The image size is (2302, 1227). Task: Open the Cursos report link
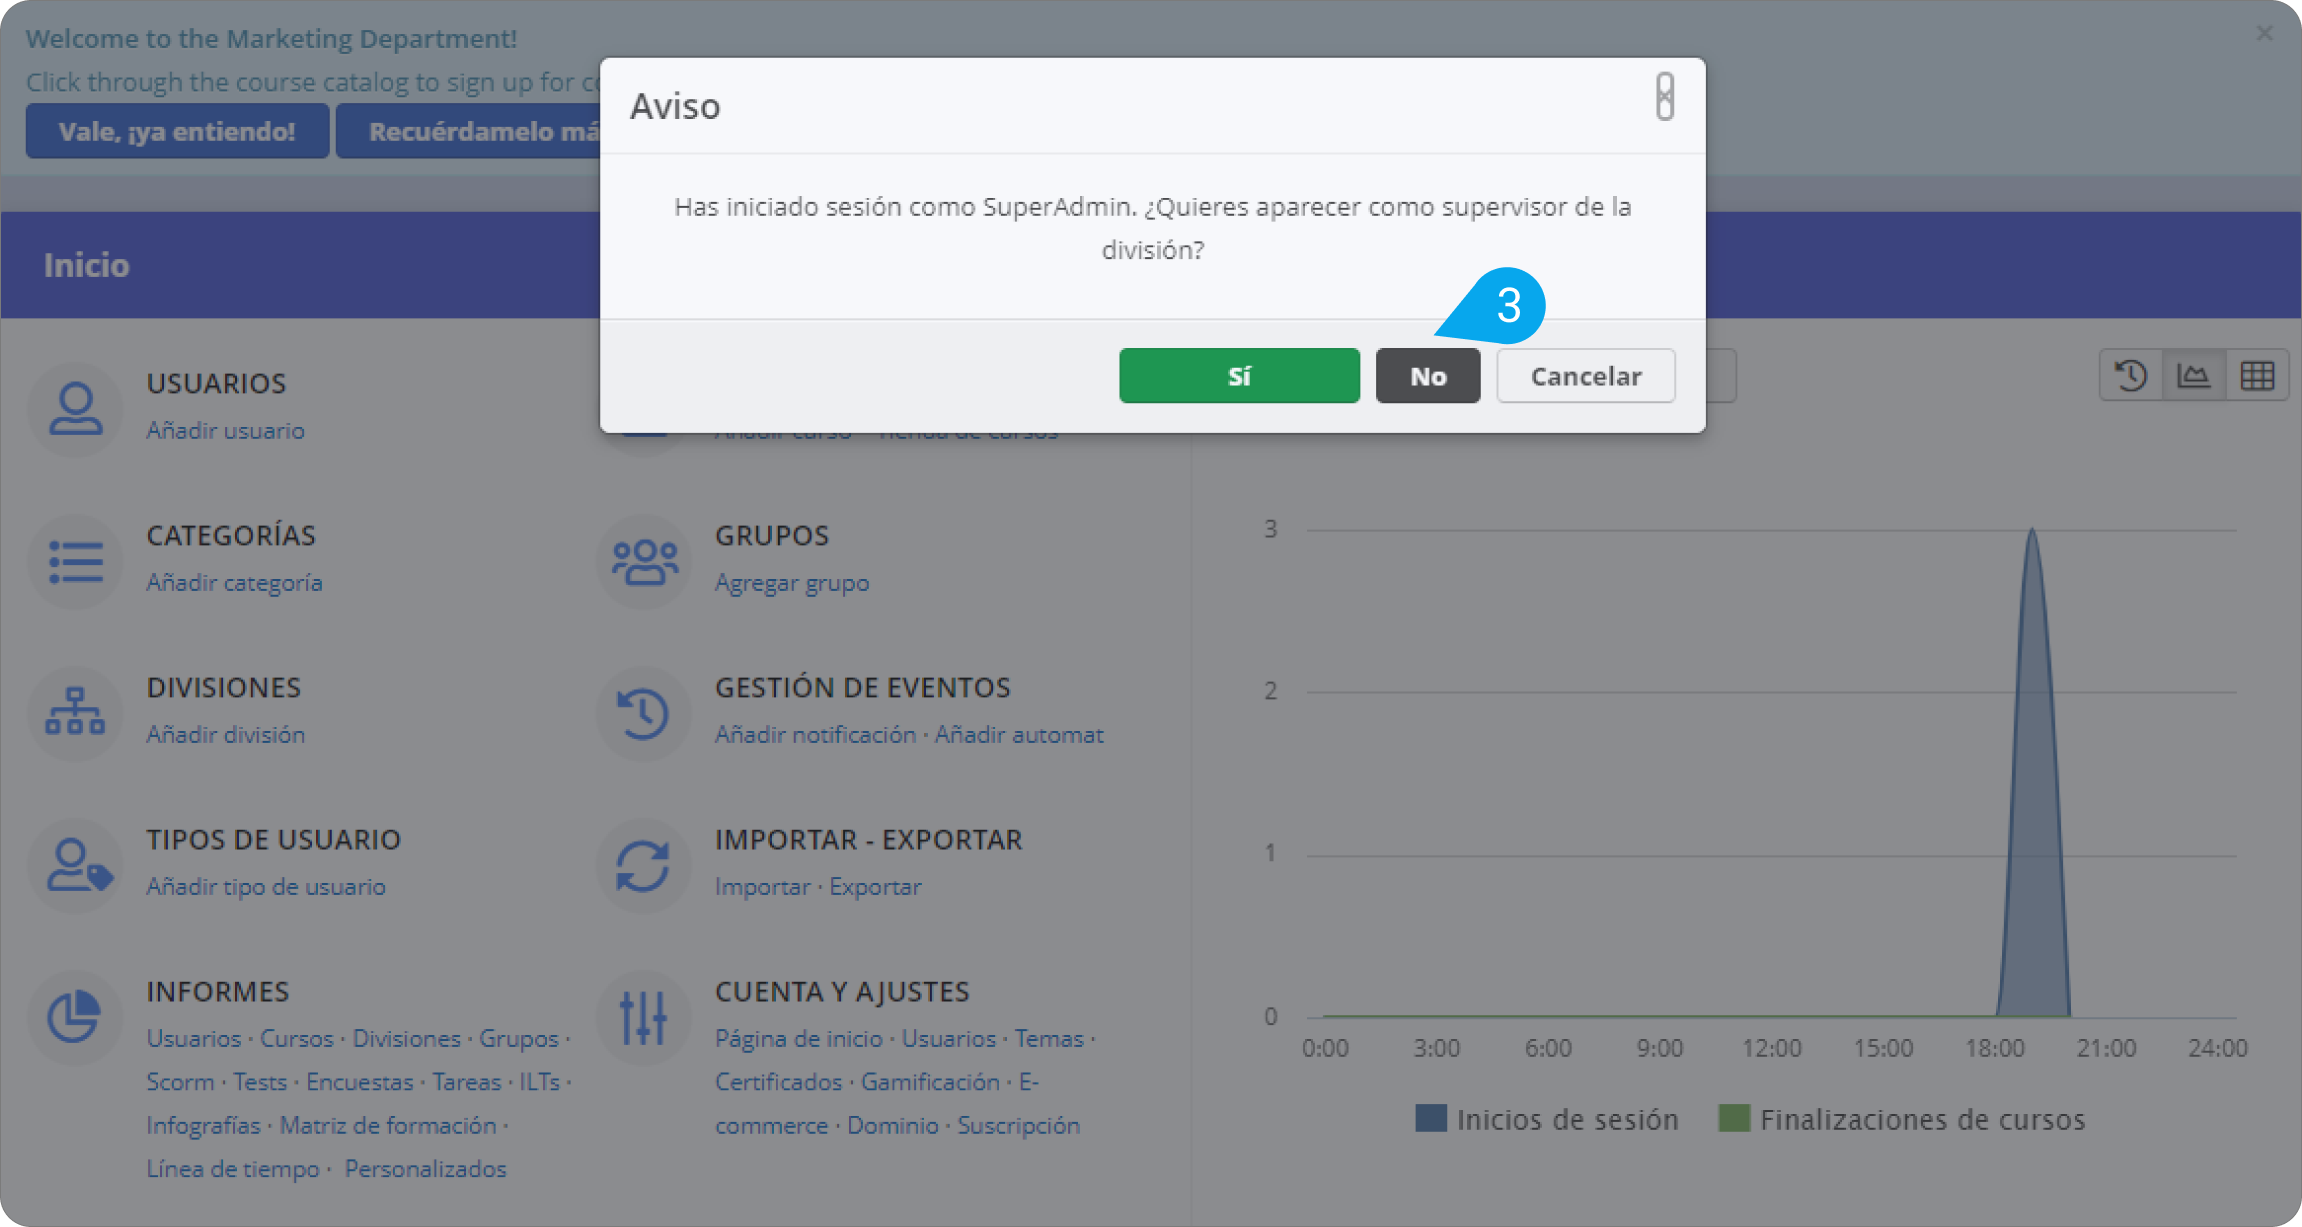click(296, 1038)
